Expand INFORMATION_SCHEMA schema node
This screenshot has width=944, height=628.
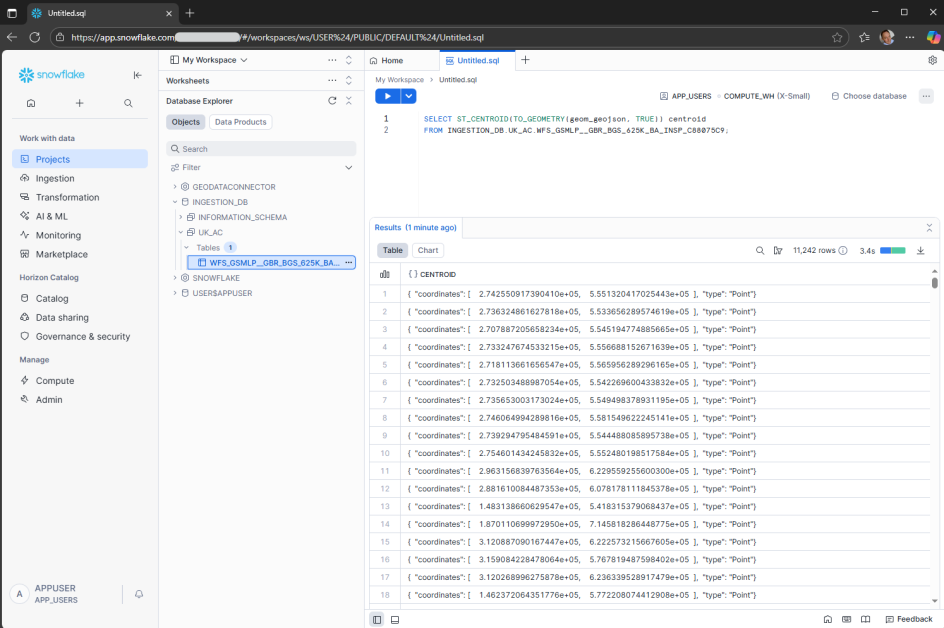tap(181, 217)
